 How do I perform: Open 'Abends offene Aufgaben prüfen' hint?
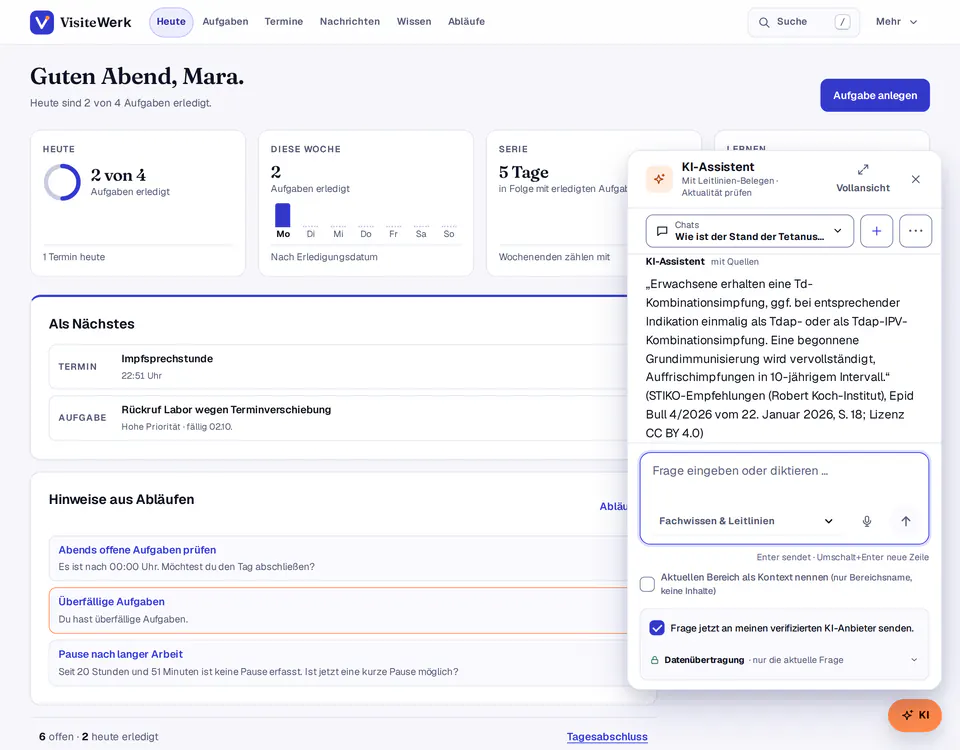tap(137, 550)
